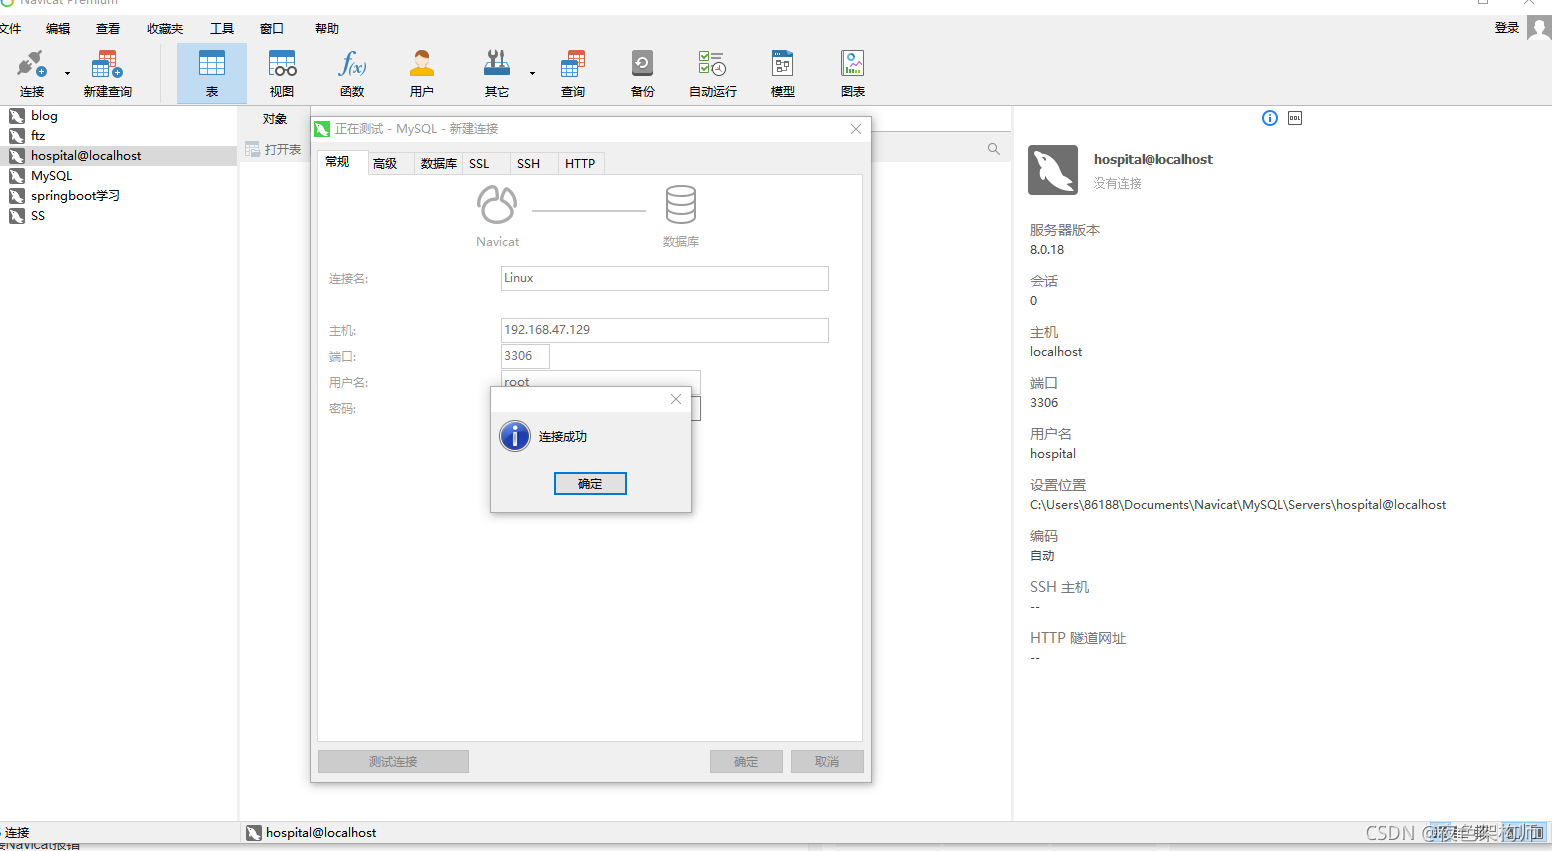This screenshot has height=851, width=1552.
Task: Switch to the HTTP tab in dialog
Action: click(x=580, y=164)
